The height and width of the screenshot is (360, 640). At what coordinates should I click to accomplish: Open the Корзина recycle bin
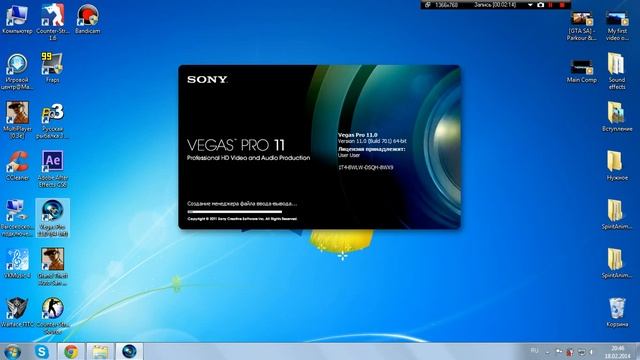[x=617, y=313]
